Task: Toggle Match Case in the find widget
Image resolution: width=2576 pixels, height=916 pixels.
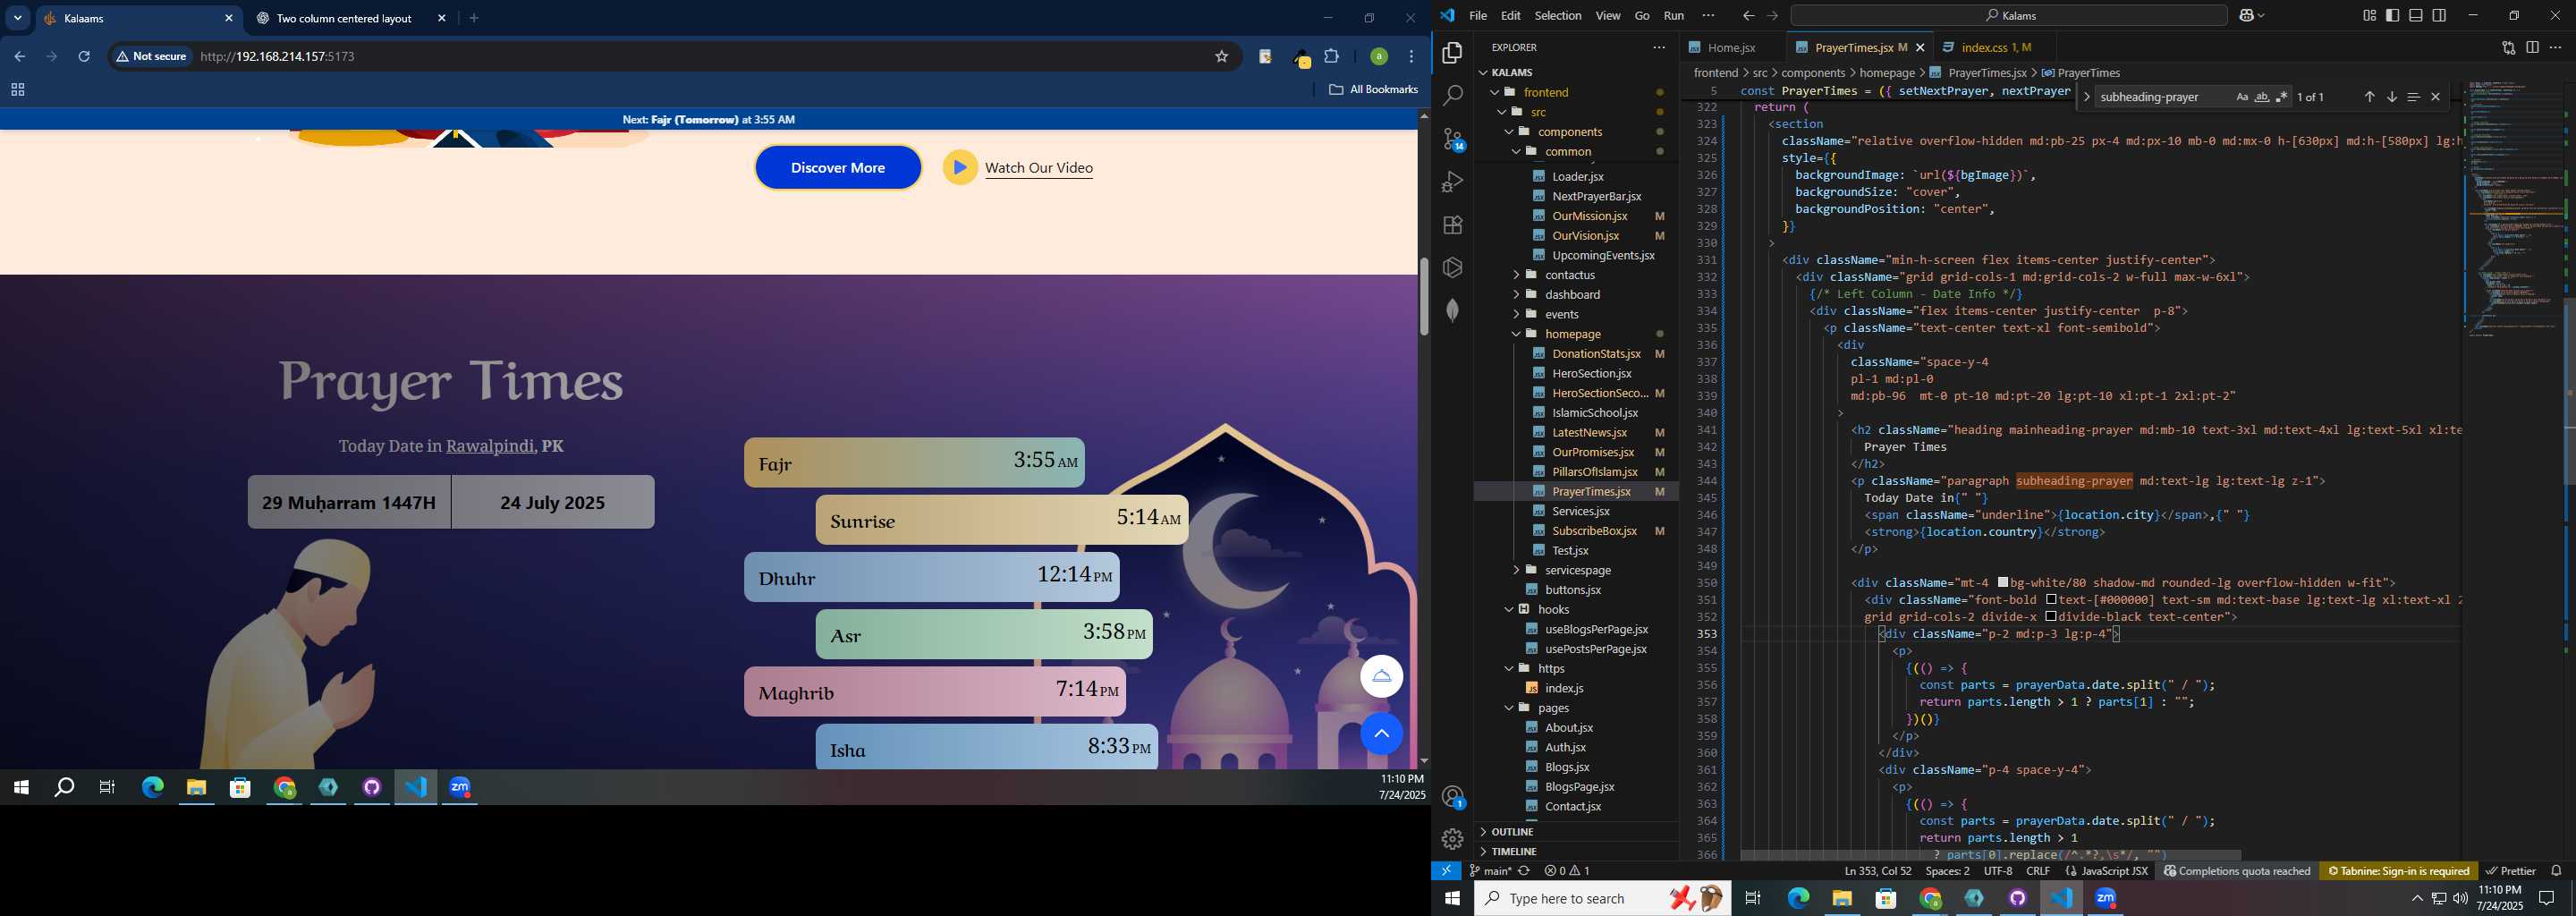Action: tap(2242, 97)
